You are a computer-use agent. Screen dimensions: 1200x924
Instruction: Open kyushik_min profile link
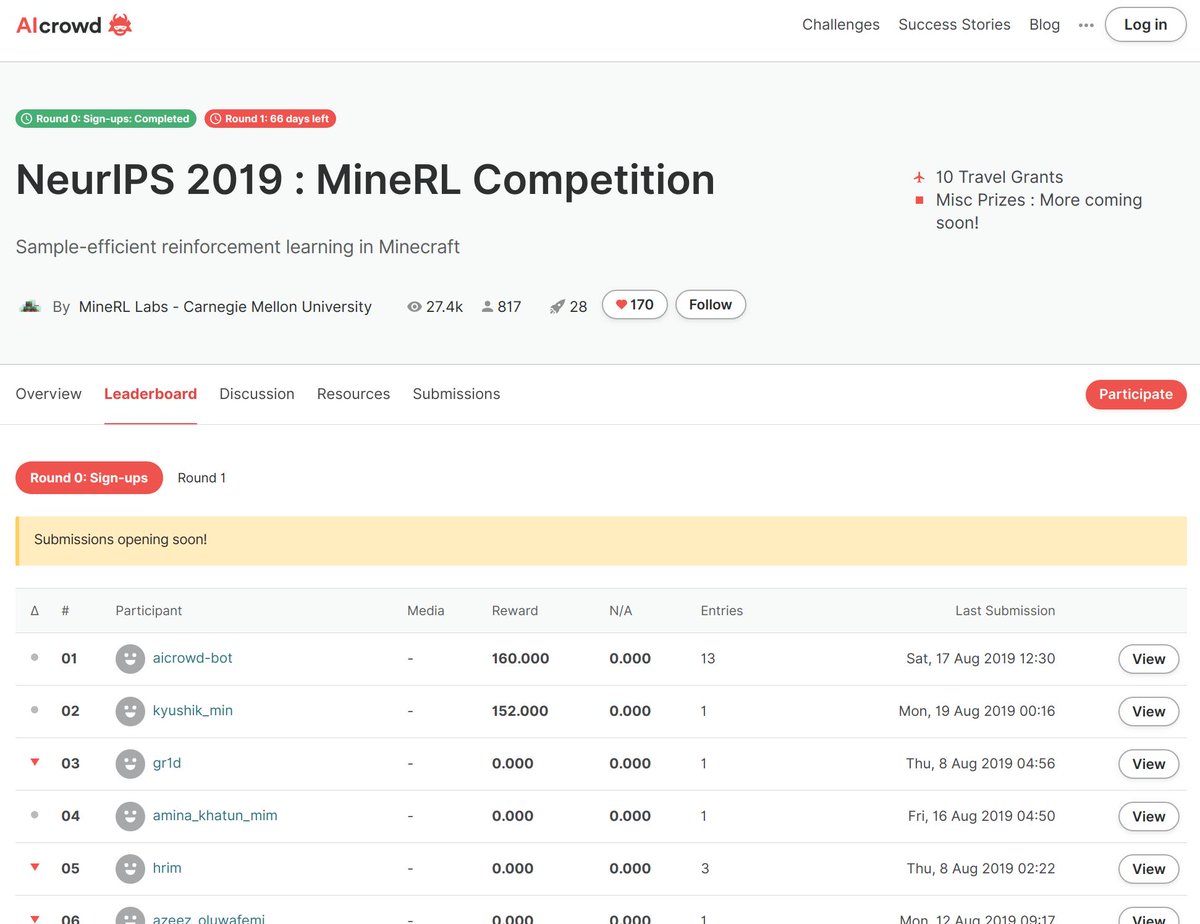pyautogui.click(x=193, y=711)
